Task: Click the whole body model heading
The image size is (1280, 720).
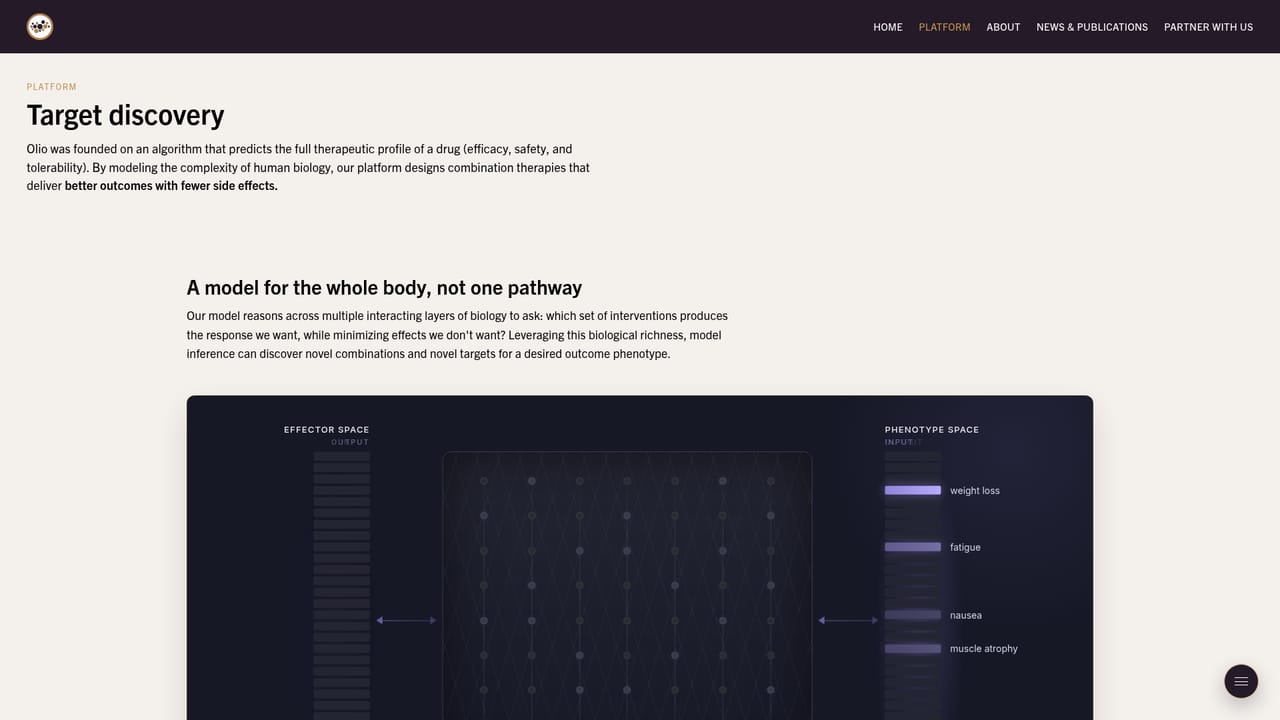Action: coord(384,288)
